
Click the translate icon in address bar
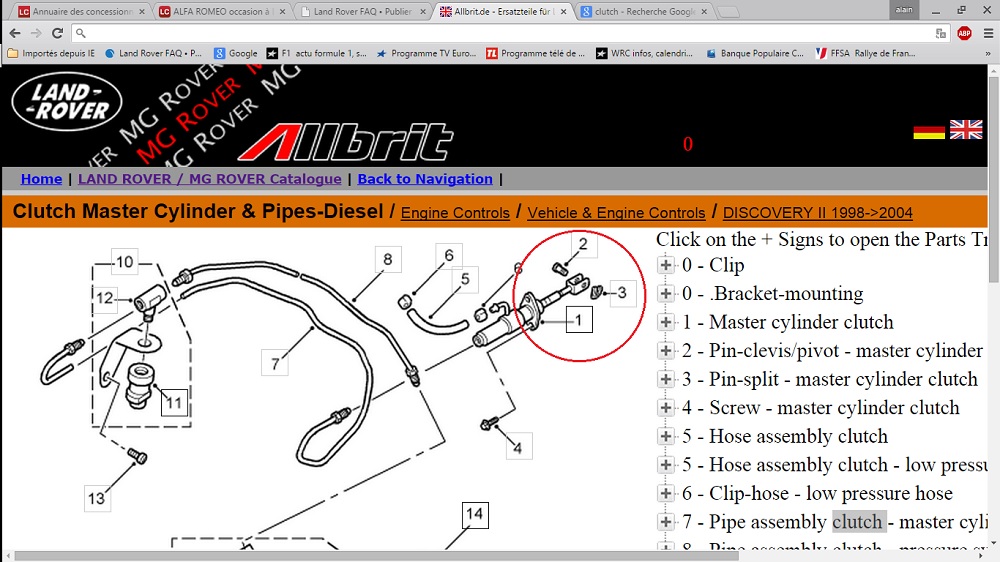[941, 33]
